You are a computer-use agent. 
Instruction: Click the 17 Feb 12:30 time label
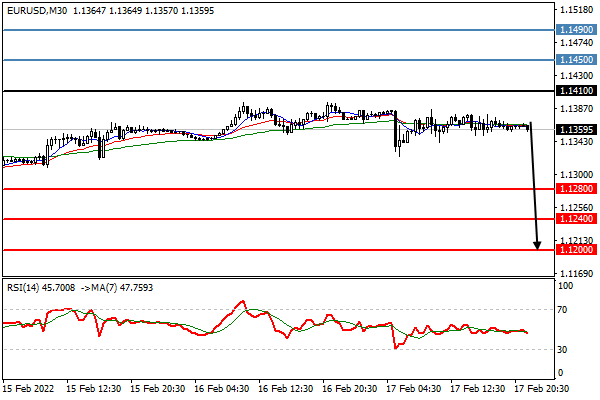click(x=477, y=389)
